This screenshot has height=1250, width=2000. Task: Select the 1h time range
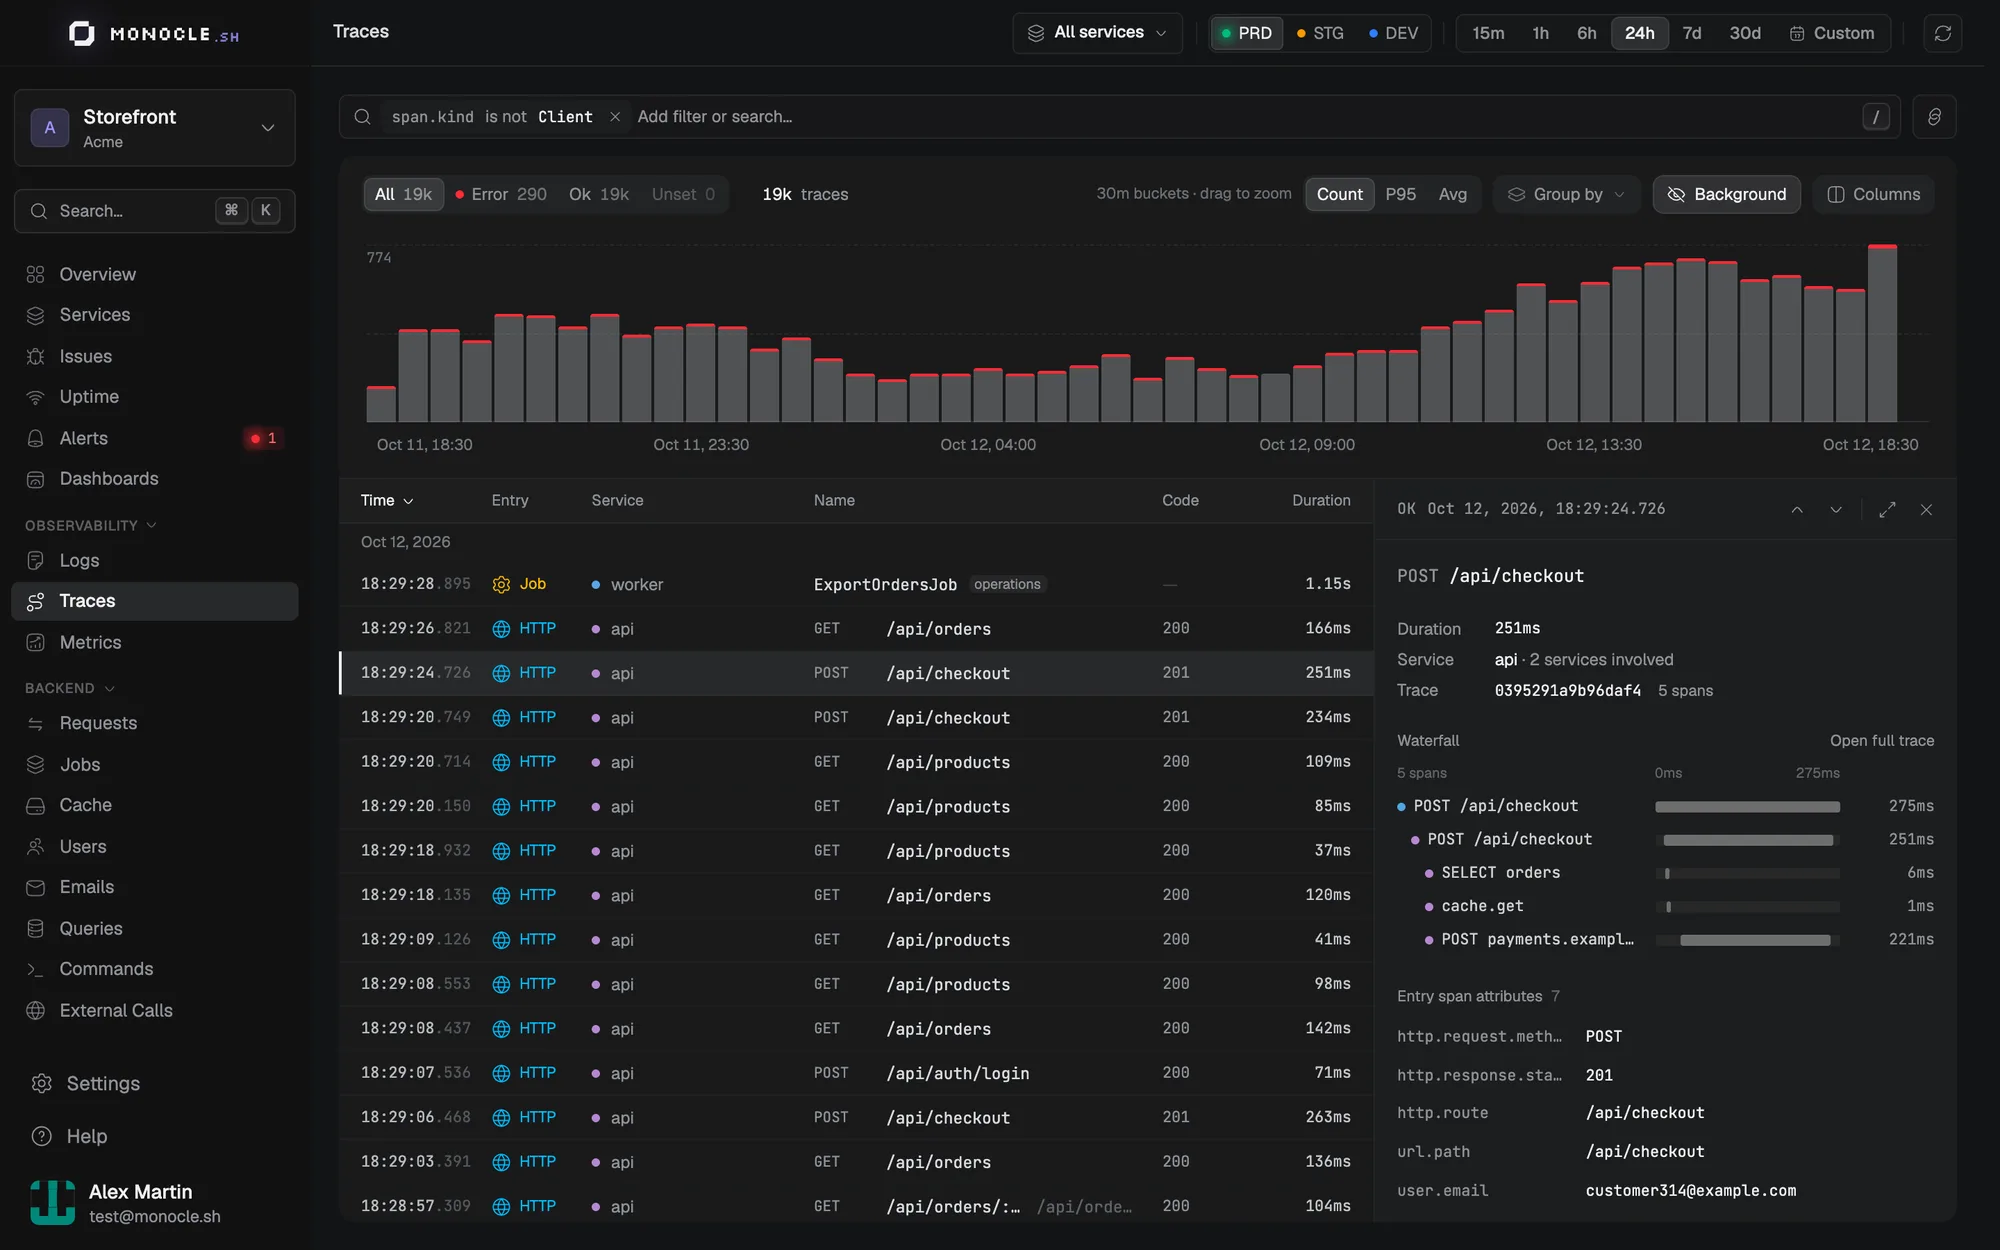coord(1540,33)
